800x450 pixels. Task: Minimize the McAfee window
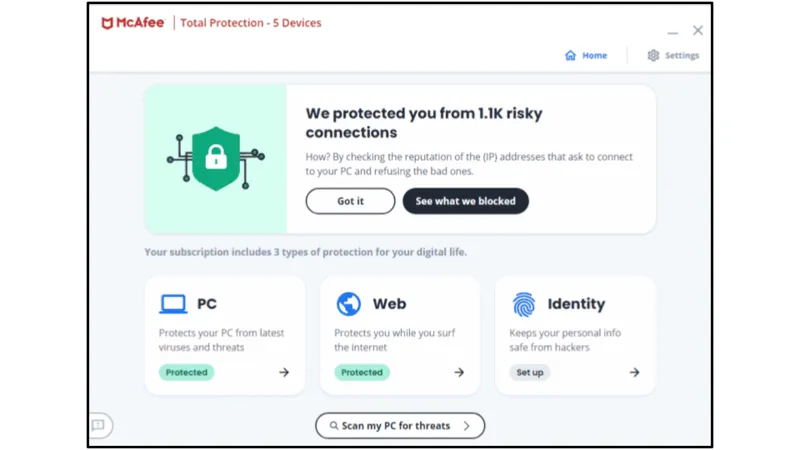(673, 32)
